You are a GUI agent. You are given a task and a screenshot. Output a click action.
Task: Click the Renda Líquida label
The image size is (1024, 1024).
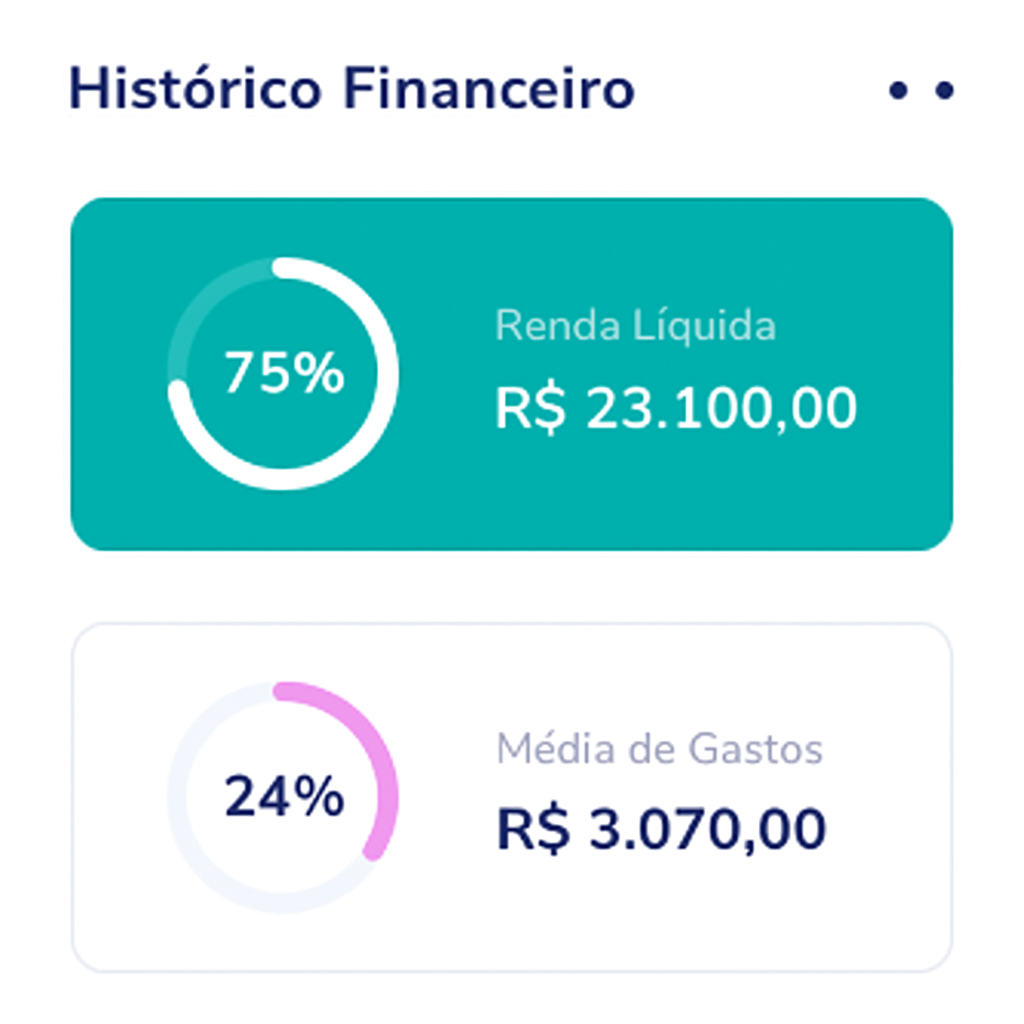pos(637,326)
